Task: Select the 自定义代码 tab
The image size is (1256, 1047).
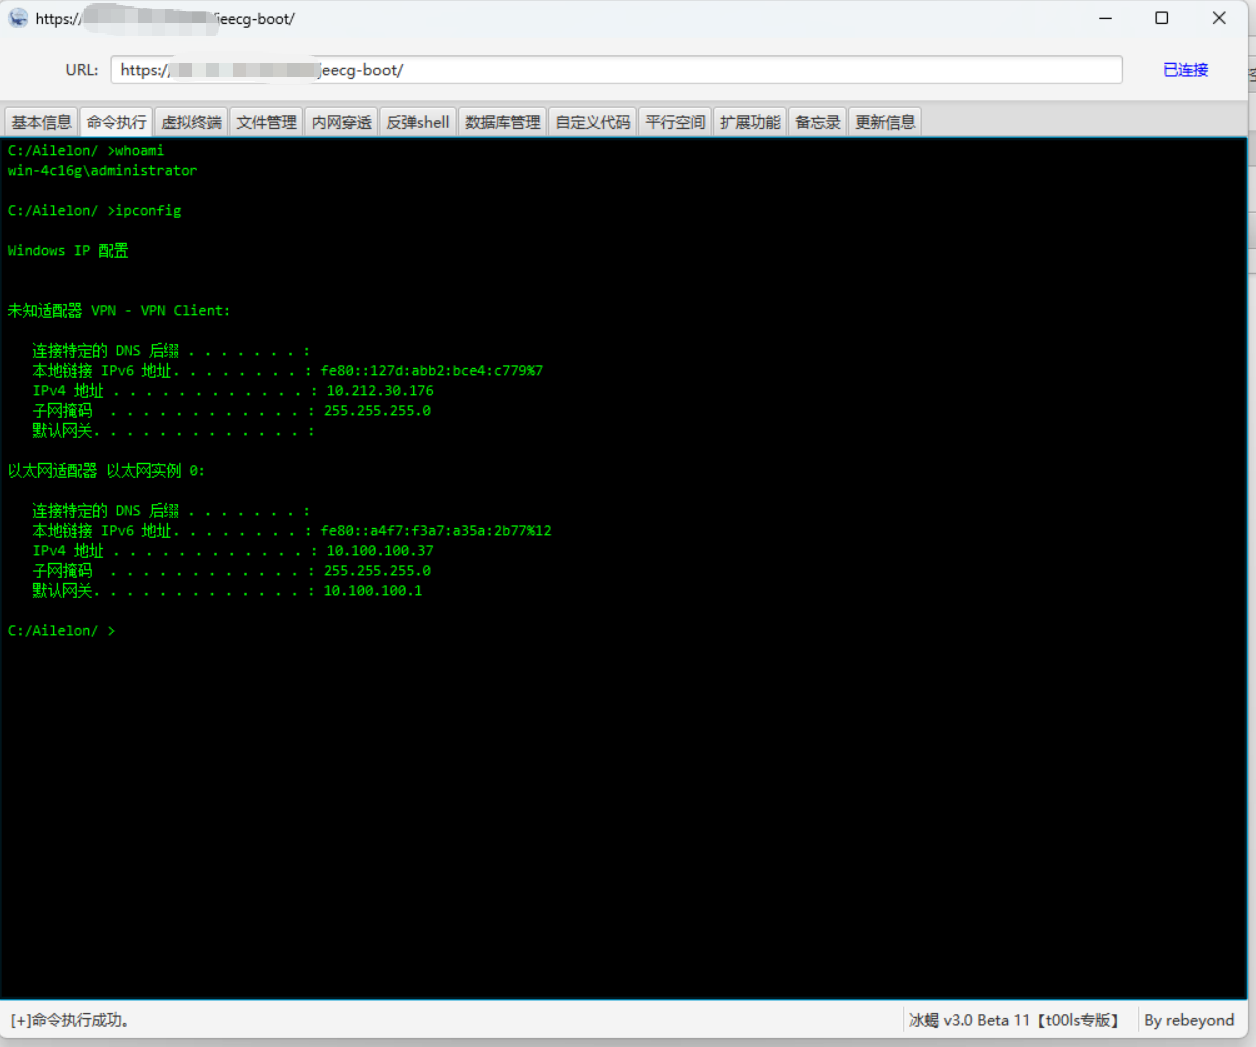Action: (x=593, y=122)
